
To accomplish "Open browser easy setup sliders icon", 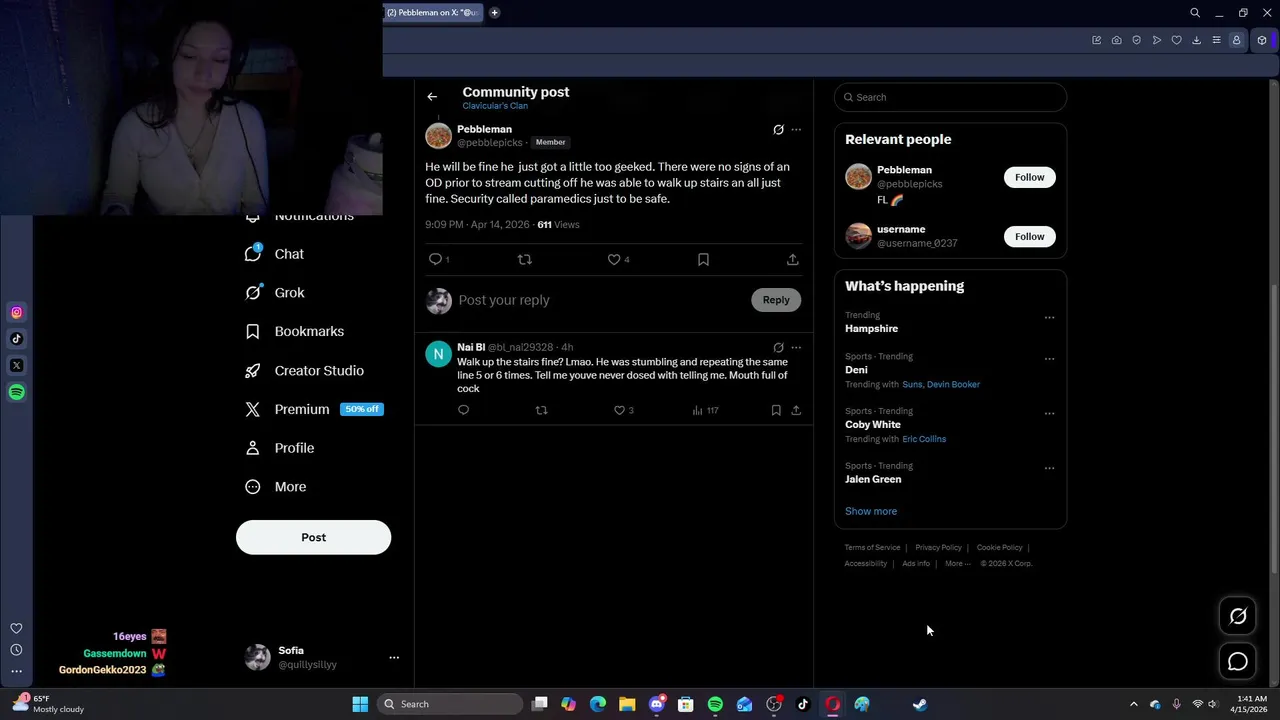I will 1216,40.
